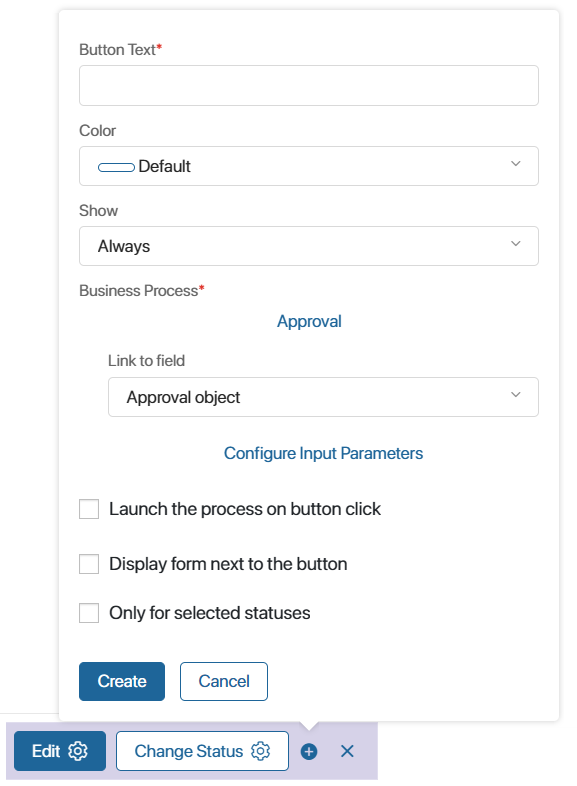Click the plus icon to add a button
The image size is (577, 786).
click(309, 751)
